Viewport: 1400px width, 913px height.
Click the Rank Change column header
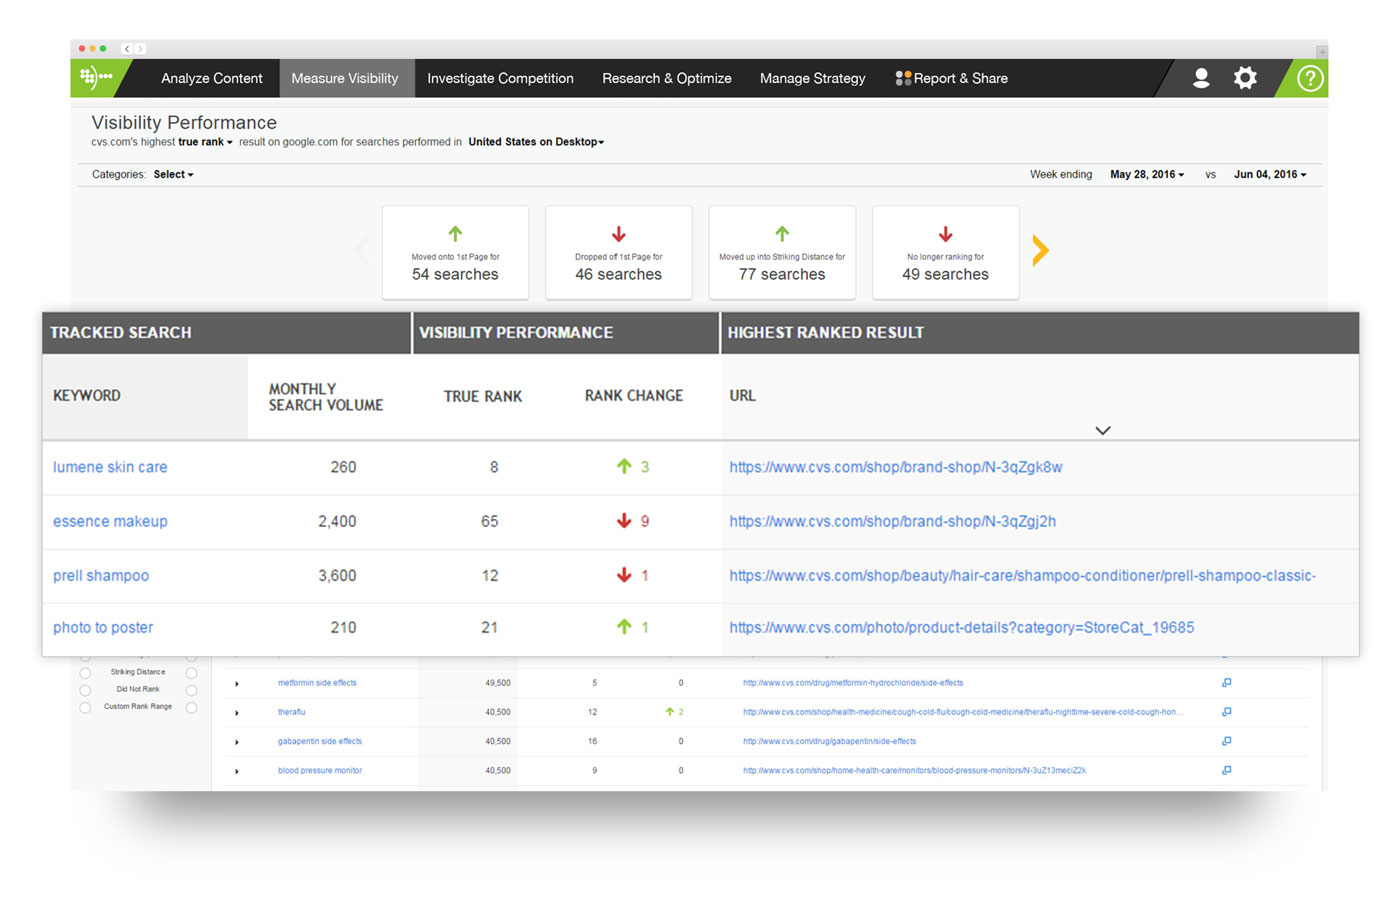(x=634, y=396)
